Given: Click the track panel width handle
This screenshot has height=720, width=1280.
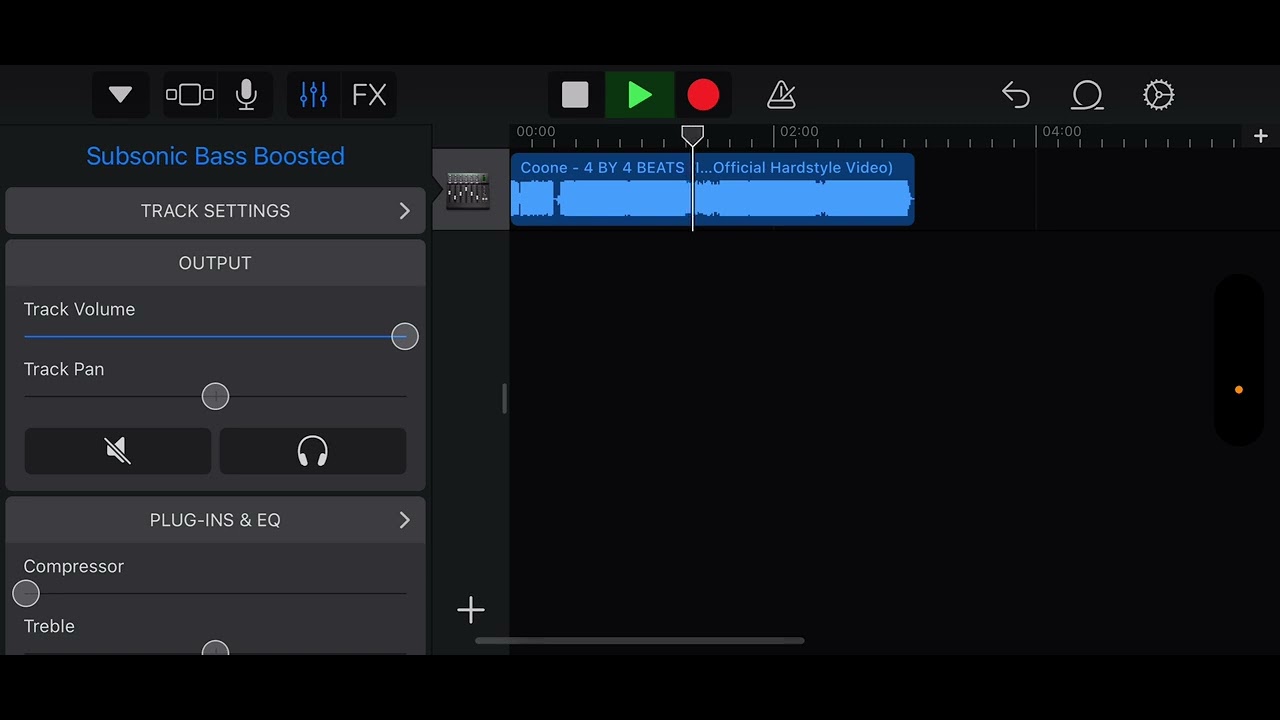Looking at the screenshot, I should 504,398.
